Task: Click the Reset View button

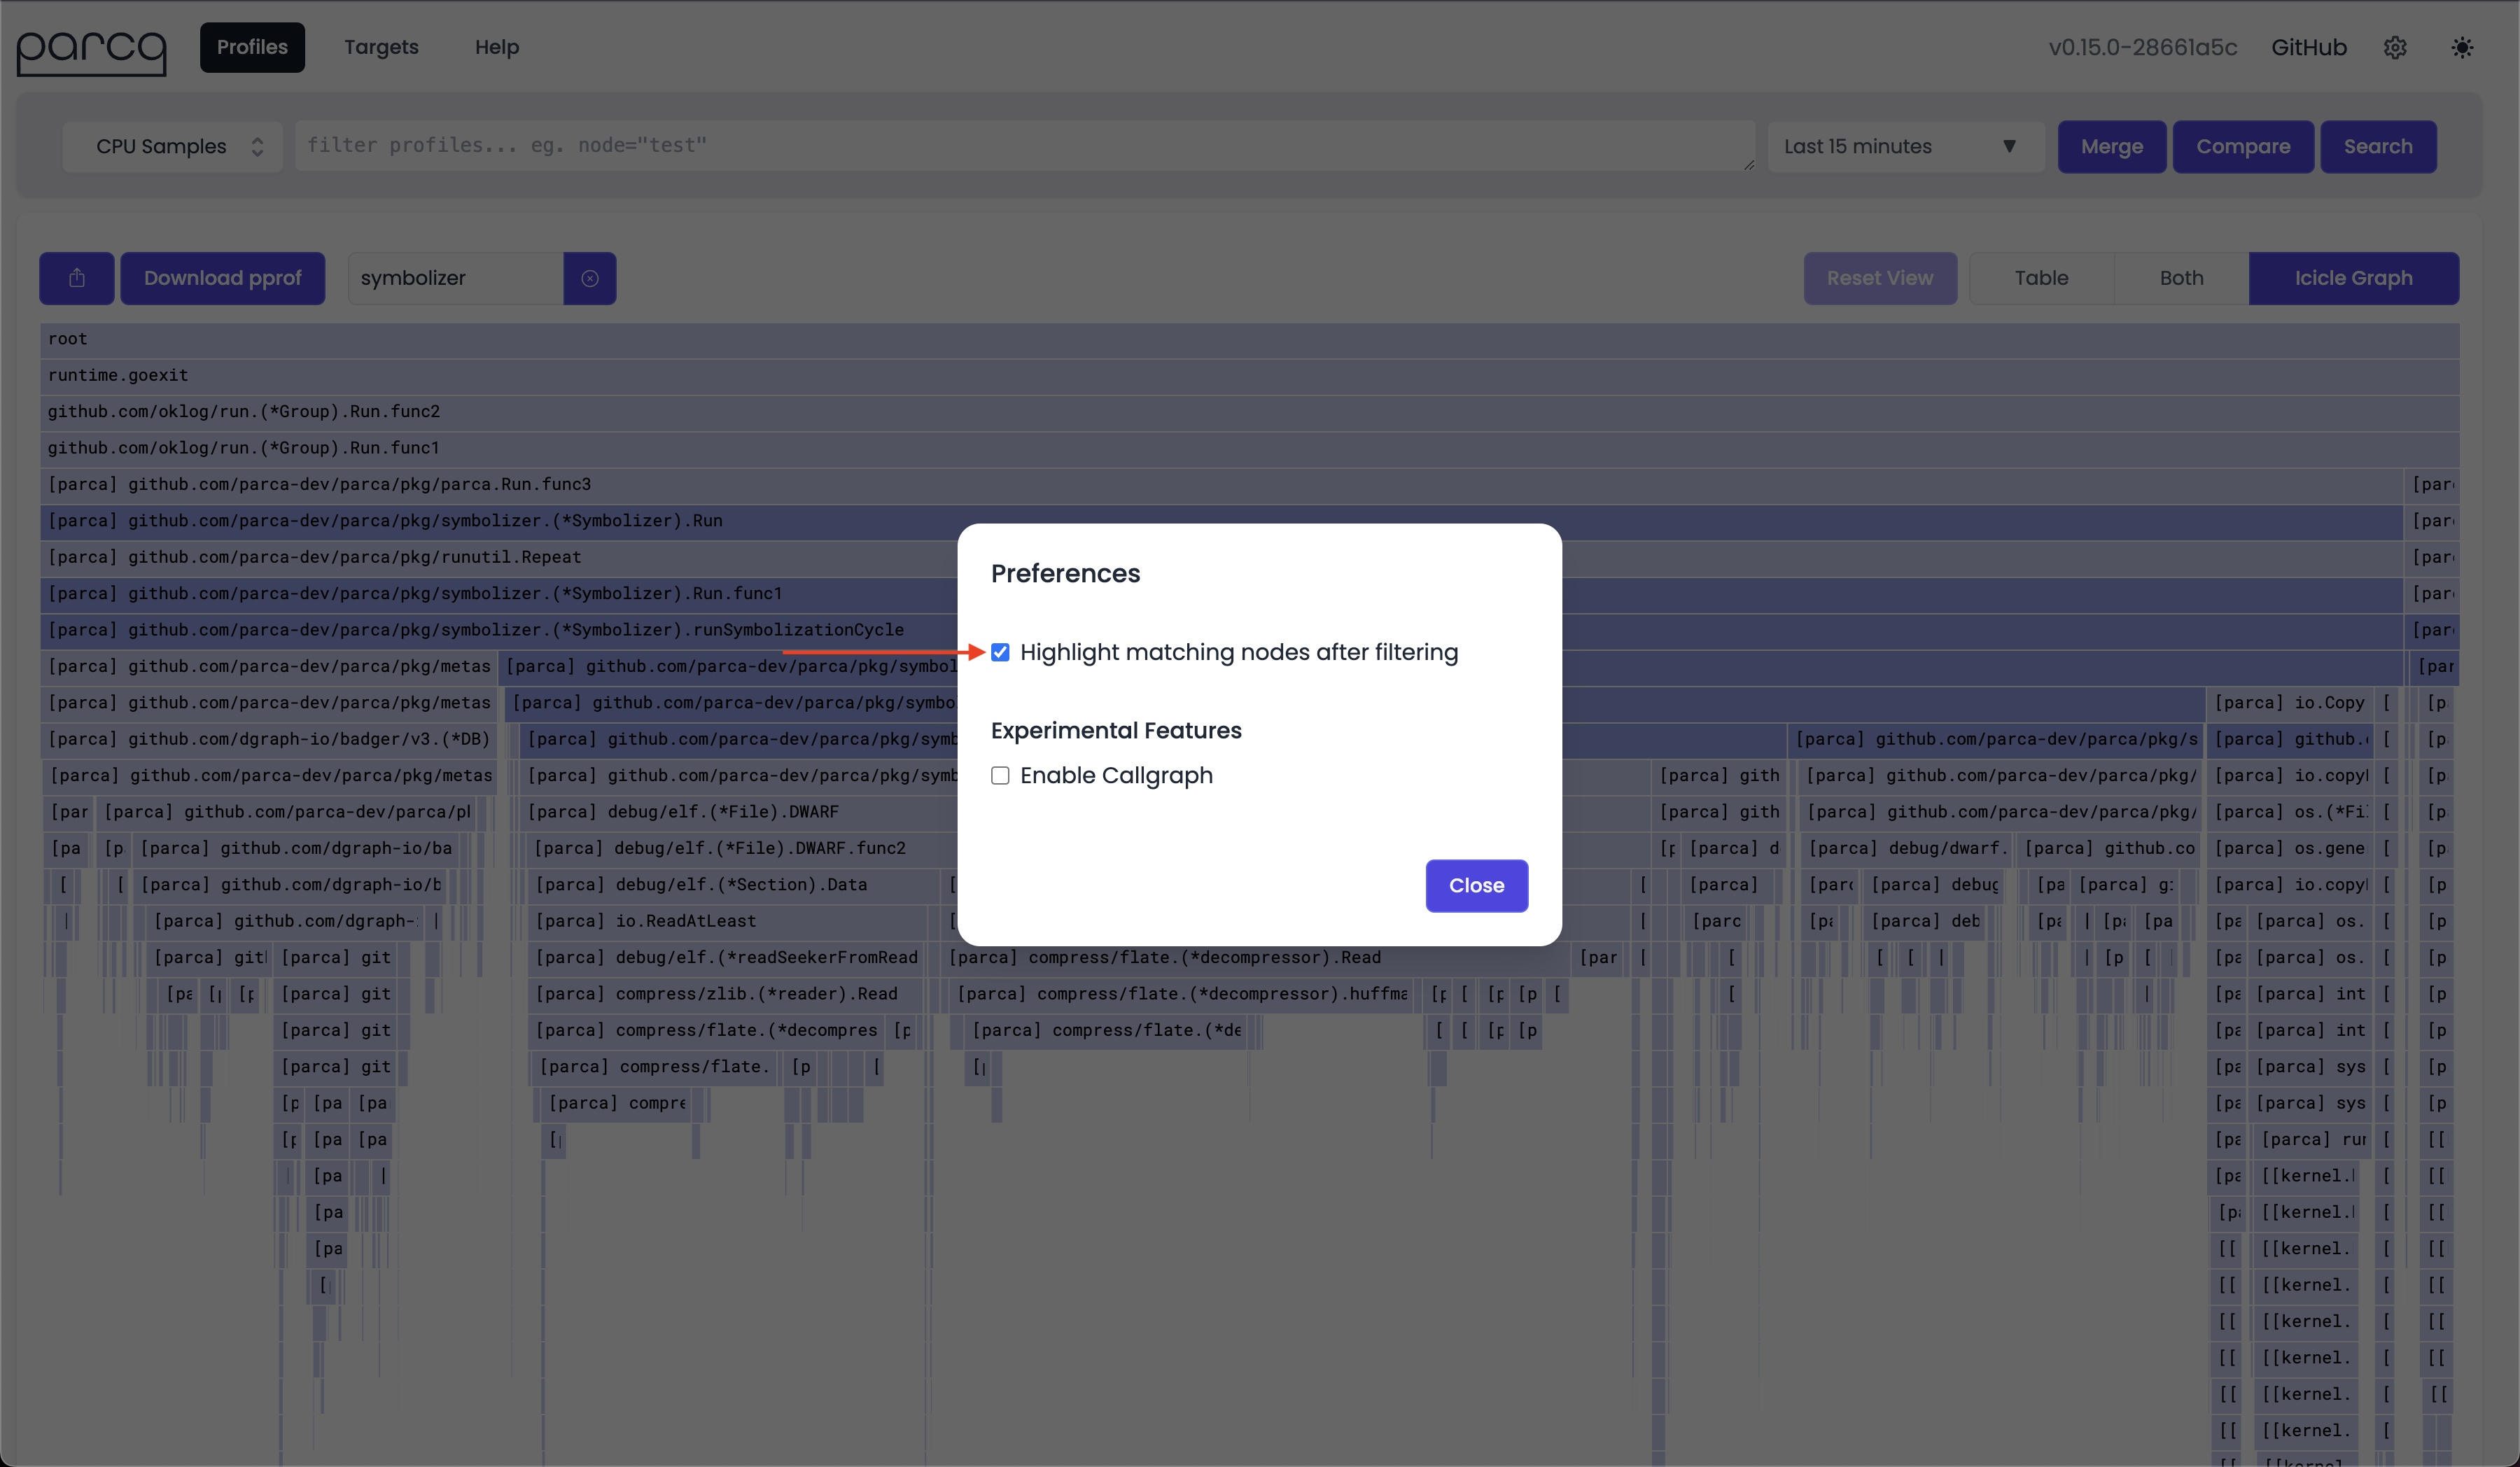Action: tap(1880, 278)
